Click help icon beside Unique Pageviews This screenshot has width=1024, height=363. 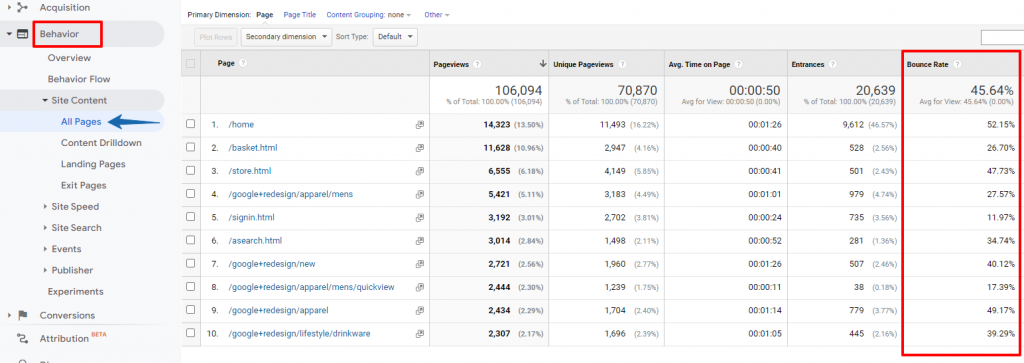point(622,64)
